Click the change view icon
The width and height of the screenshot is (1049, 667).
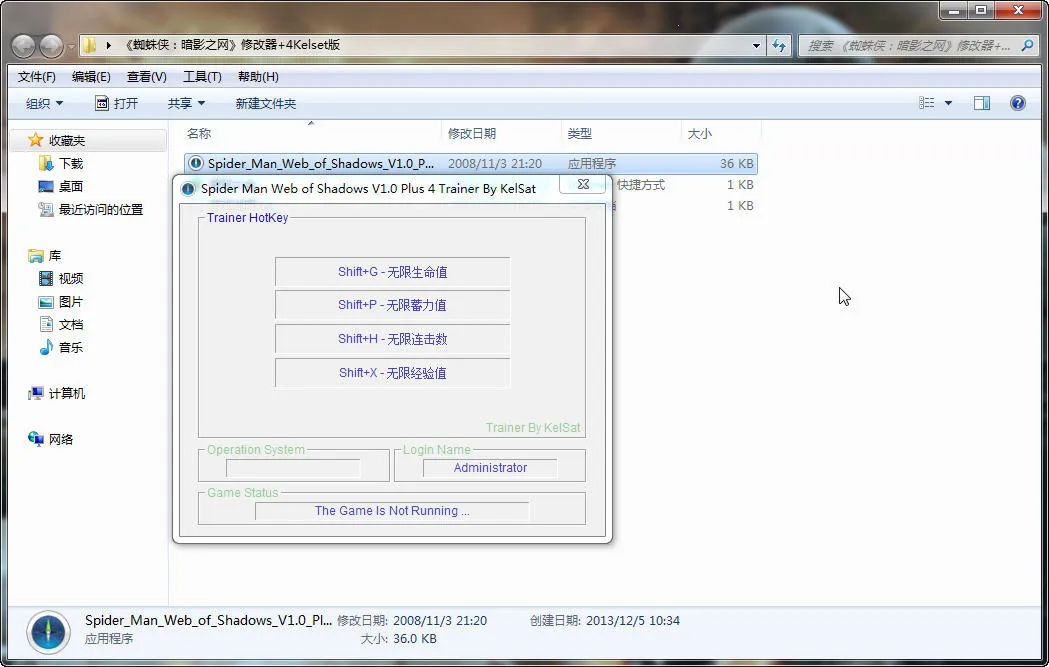click(x=927, y=103)
